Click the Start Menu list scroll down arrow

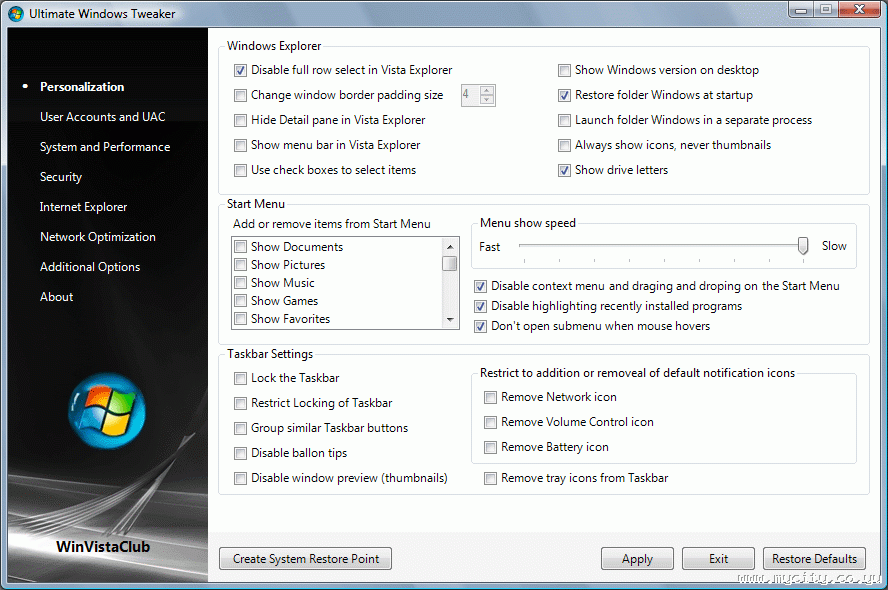(450, 320)
